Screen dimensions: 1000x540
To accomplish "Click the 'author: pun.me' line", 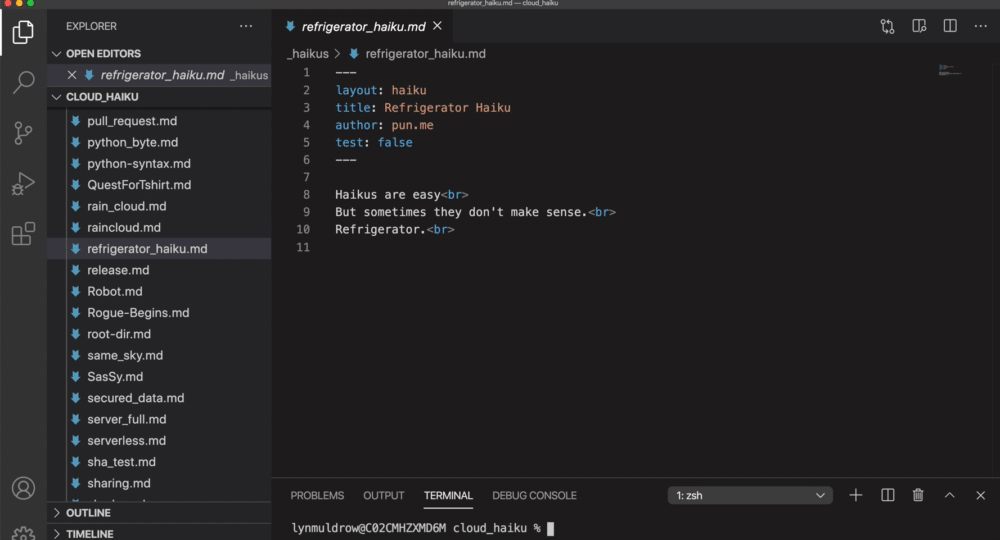I will 385,126.
